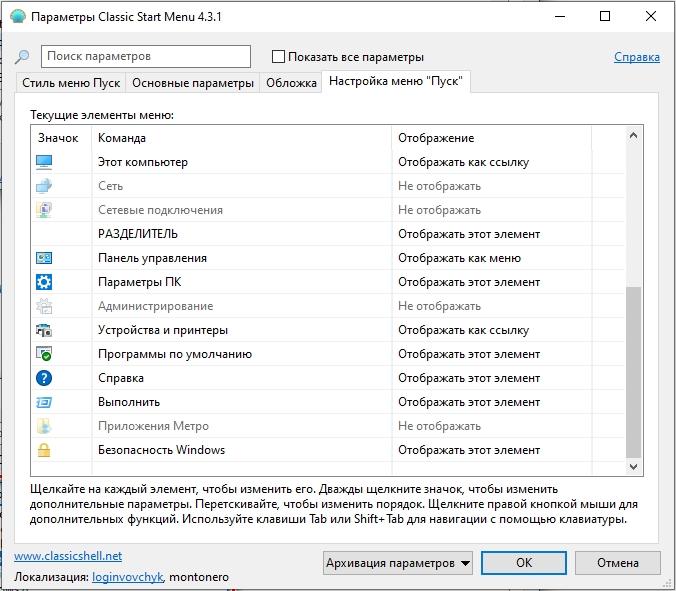Click the Classic Start Menu shell title icon
676x591 pixels.
coord(18,16)
